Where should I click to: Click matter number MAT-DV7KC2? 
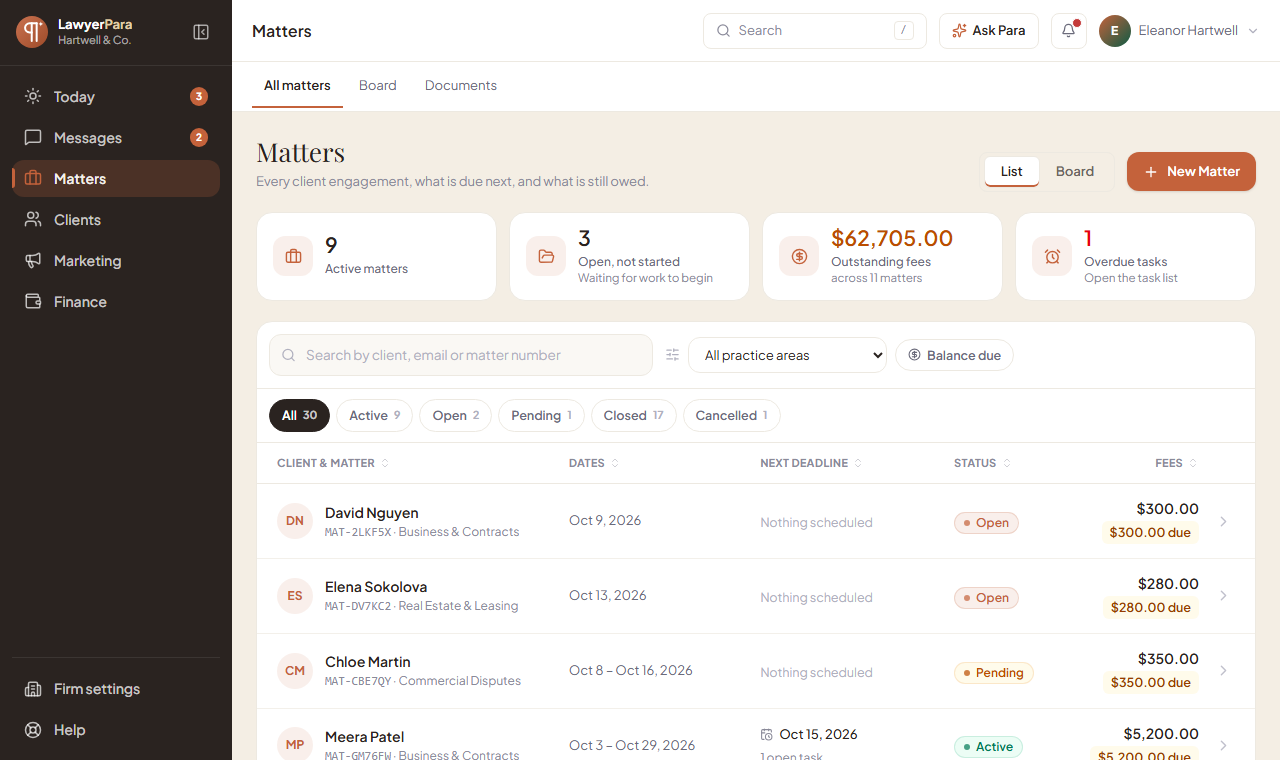pyautogui.click(x=358, y=606)
